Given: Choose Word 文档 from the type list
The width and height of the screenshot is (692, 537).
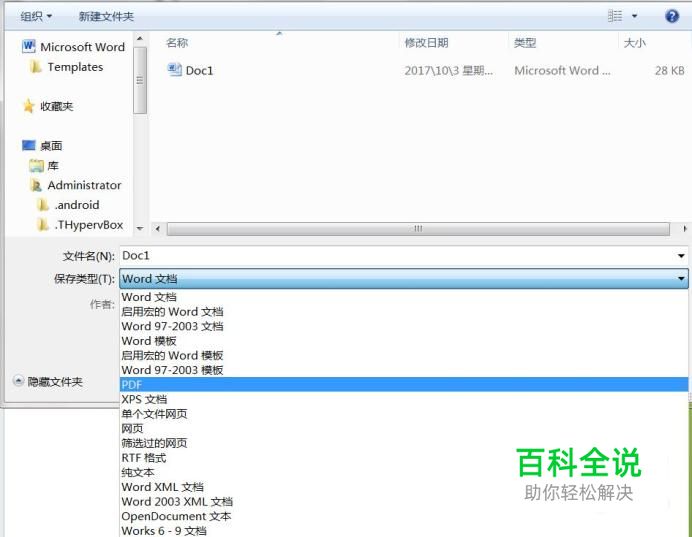Looking at the screenshot, I should click(x=404, y=297).
